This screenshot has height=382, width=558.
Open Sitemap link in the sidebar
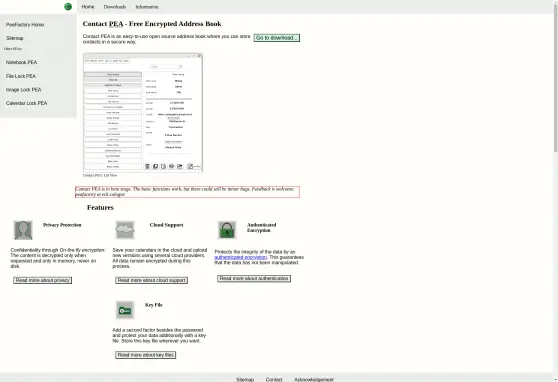click(15, 38)
